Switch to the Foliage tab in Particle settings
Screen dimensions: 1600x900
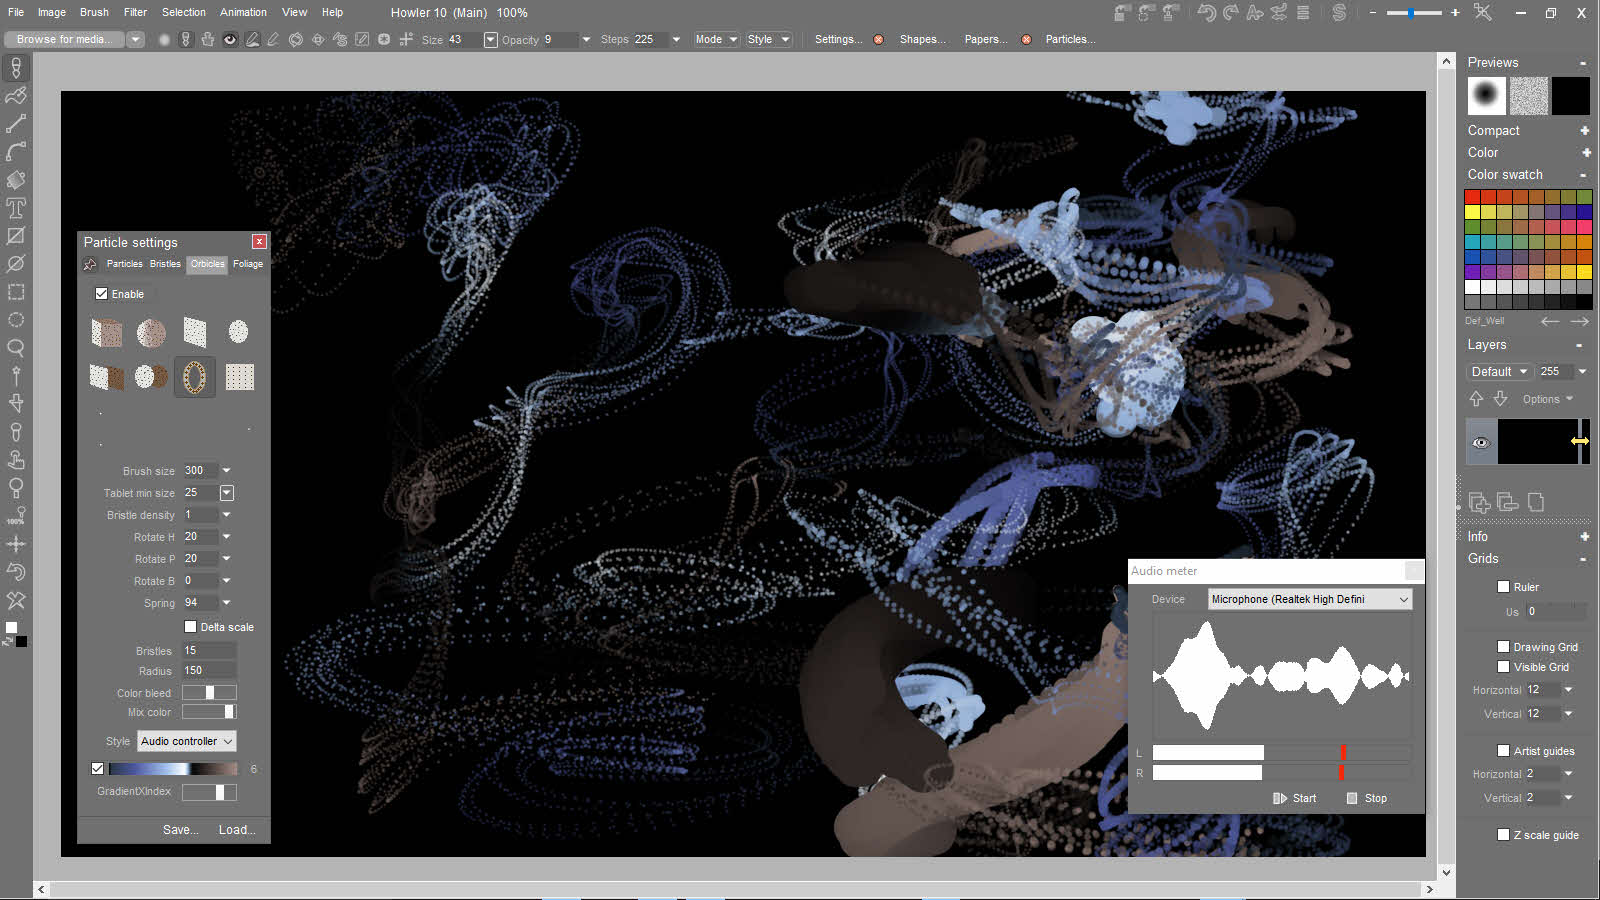(x=247, y=264)
